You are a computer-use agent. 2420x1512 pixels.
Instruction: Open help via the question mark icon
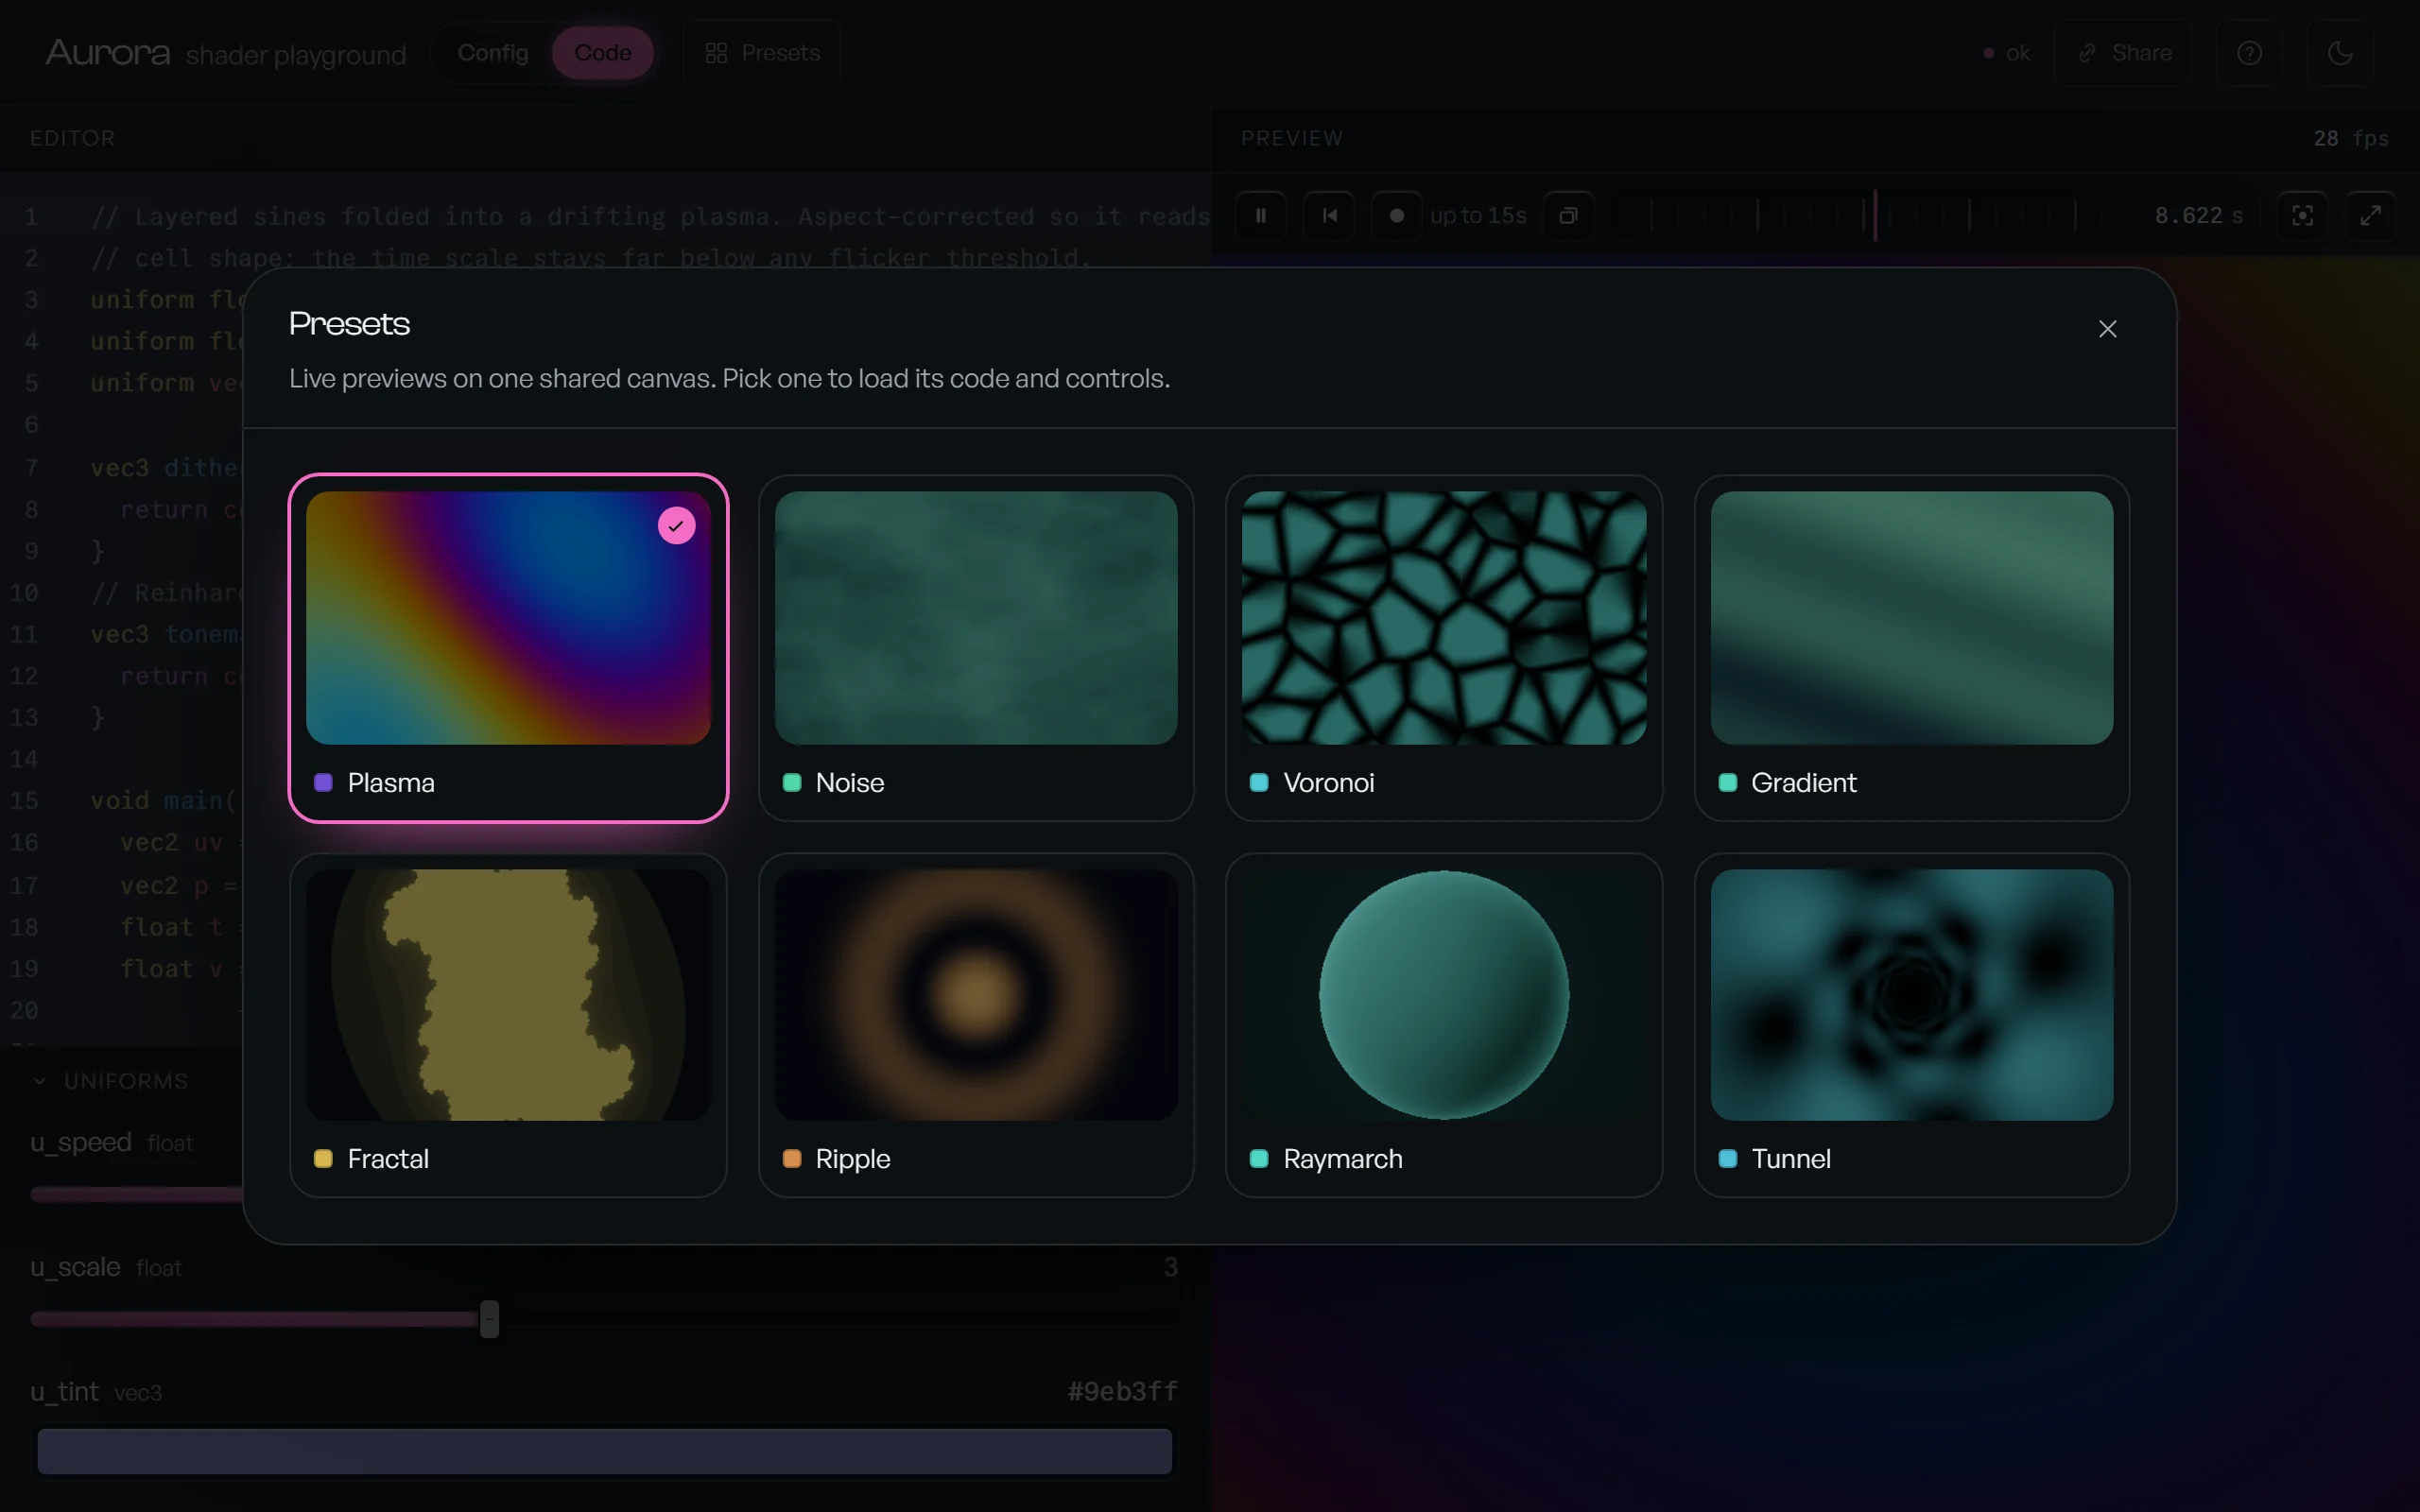coord(2249,53)
